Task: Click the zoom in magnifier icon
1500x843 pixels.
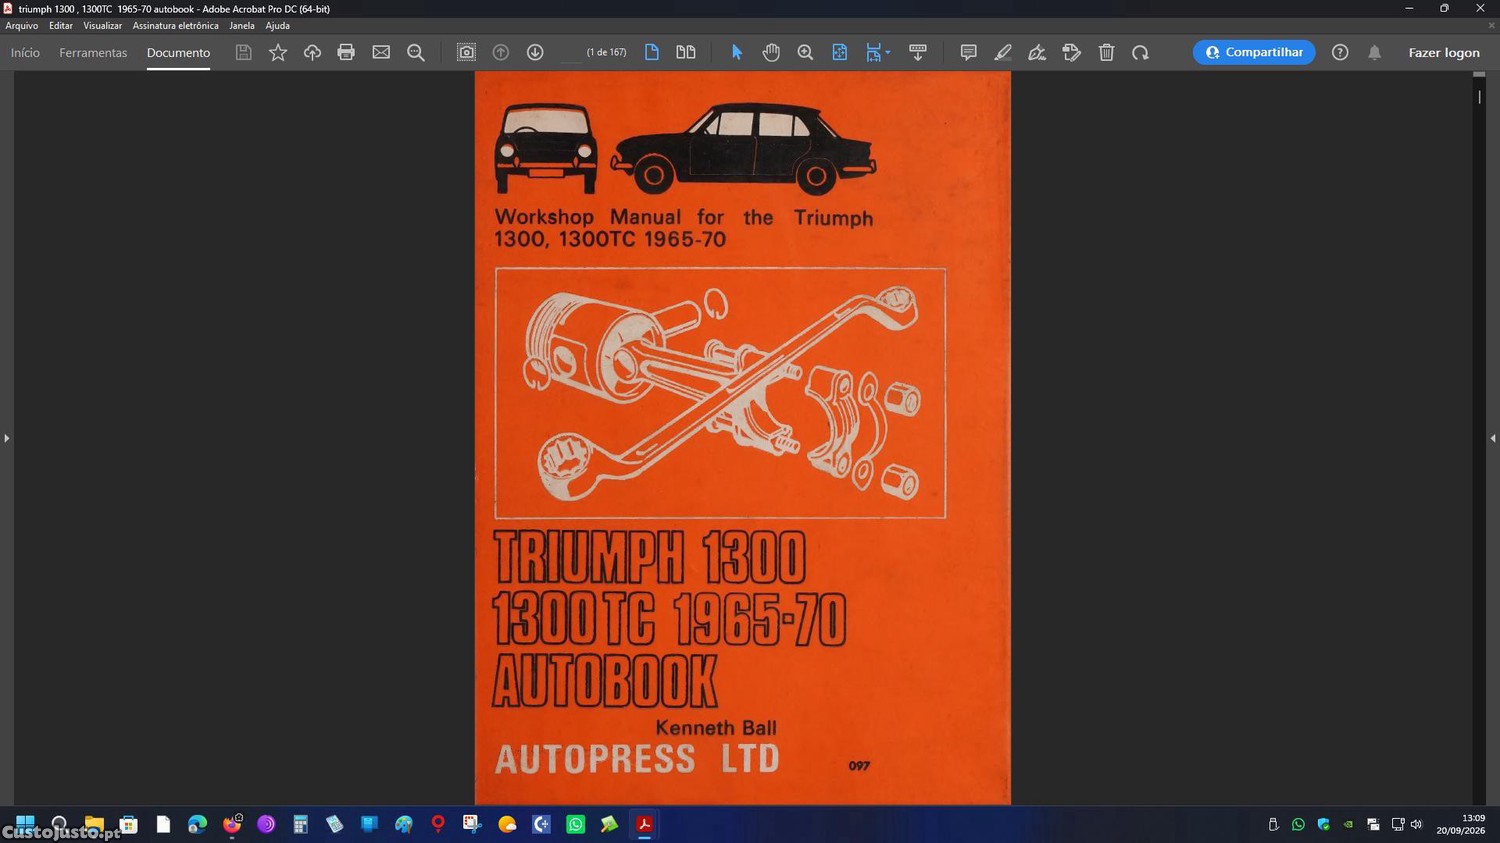Action: click(x=805, y=52)
